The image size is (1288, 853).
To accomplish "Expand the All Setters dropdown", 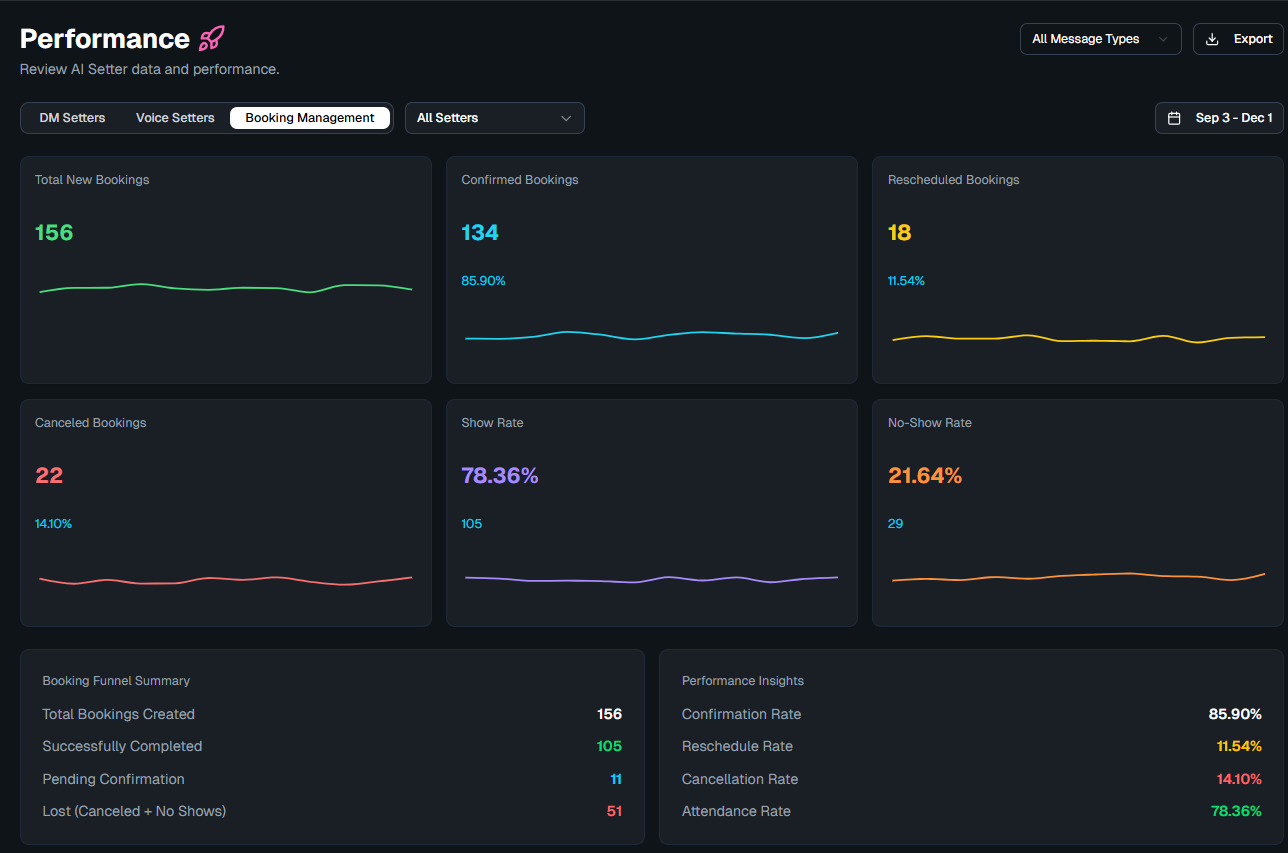I will (495, 118).
